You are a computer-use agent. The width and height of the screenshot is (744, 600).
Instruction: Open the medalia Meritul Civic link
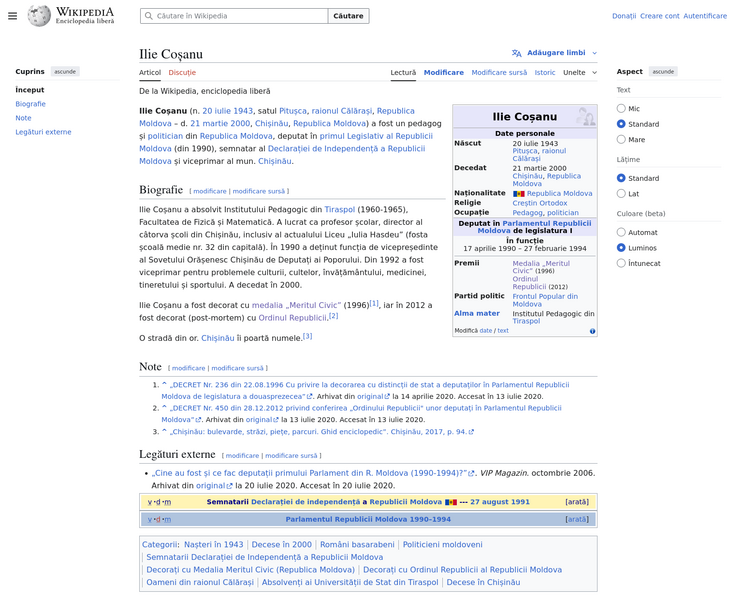tap(297, 305)
